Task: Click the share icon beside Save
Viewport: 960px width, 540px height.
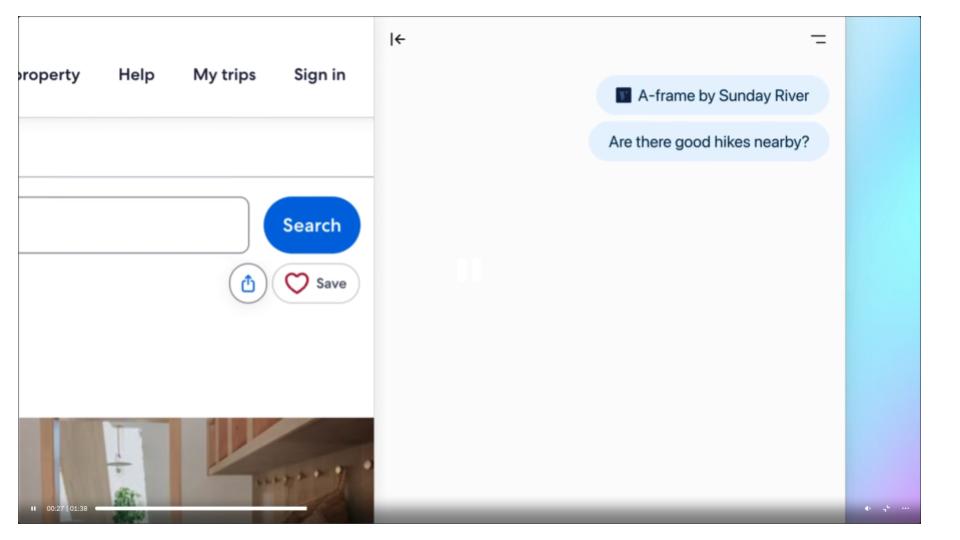Action: click(249, 283)
